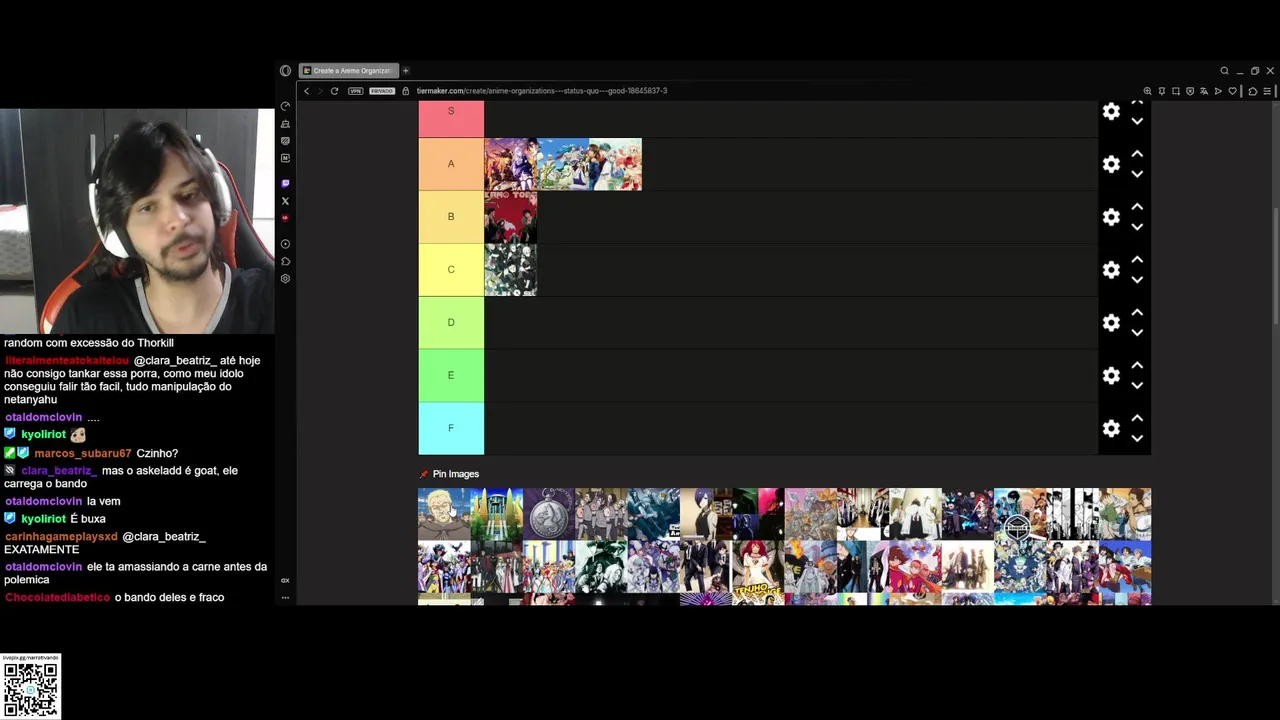Viewport: 1280px width, 720px height.
Task: Open the zoom magnifier in address toolbar
Action: [x=1147, y=91]
